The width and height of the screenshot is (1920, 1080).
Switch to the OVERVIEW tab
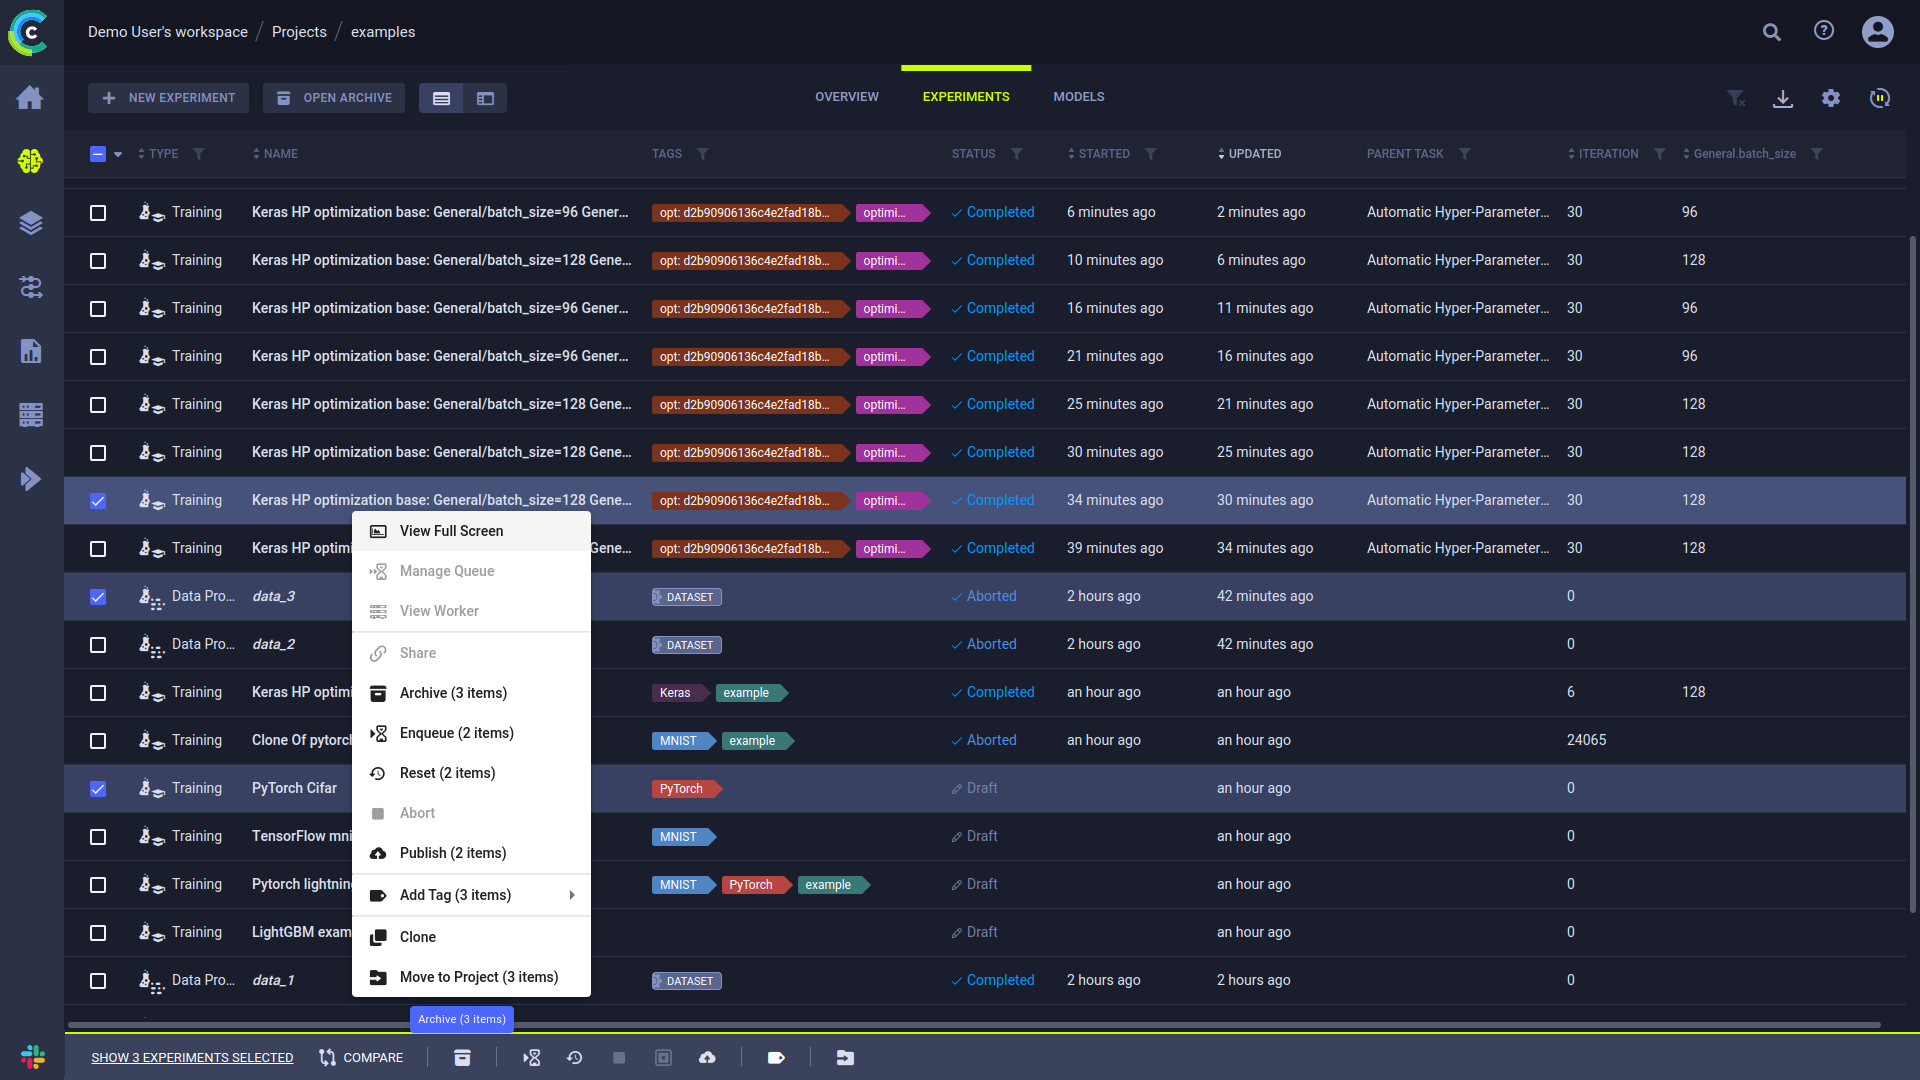[847, 96]
